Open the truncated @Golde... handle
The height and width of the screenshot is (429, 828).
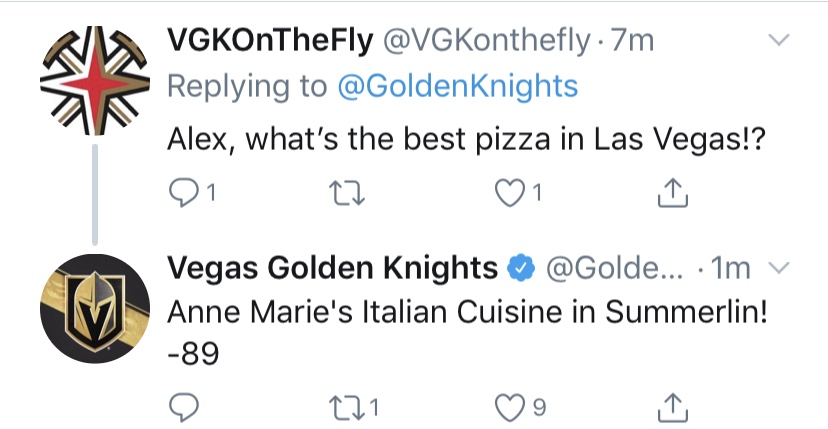pyautogui.click(x=615, y=268)
